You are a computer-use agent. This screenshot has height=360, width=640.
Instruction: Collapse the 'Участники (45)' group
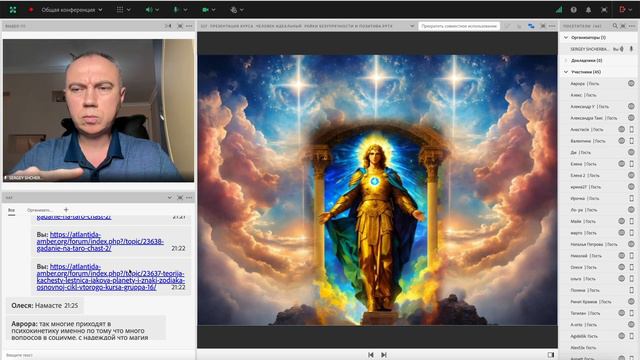[566, 72]
